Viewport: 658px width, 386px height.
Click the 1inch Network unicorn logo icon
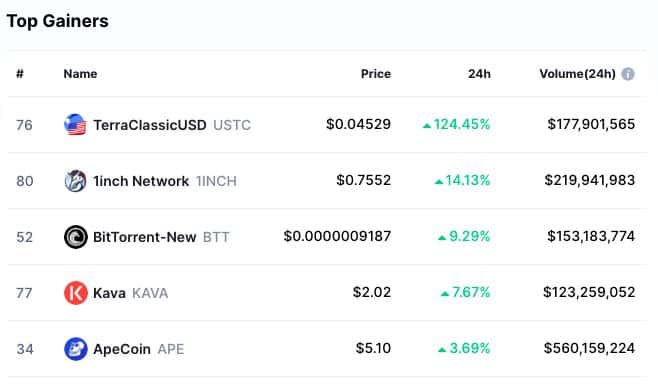tap(76, 181)
